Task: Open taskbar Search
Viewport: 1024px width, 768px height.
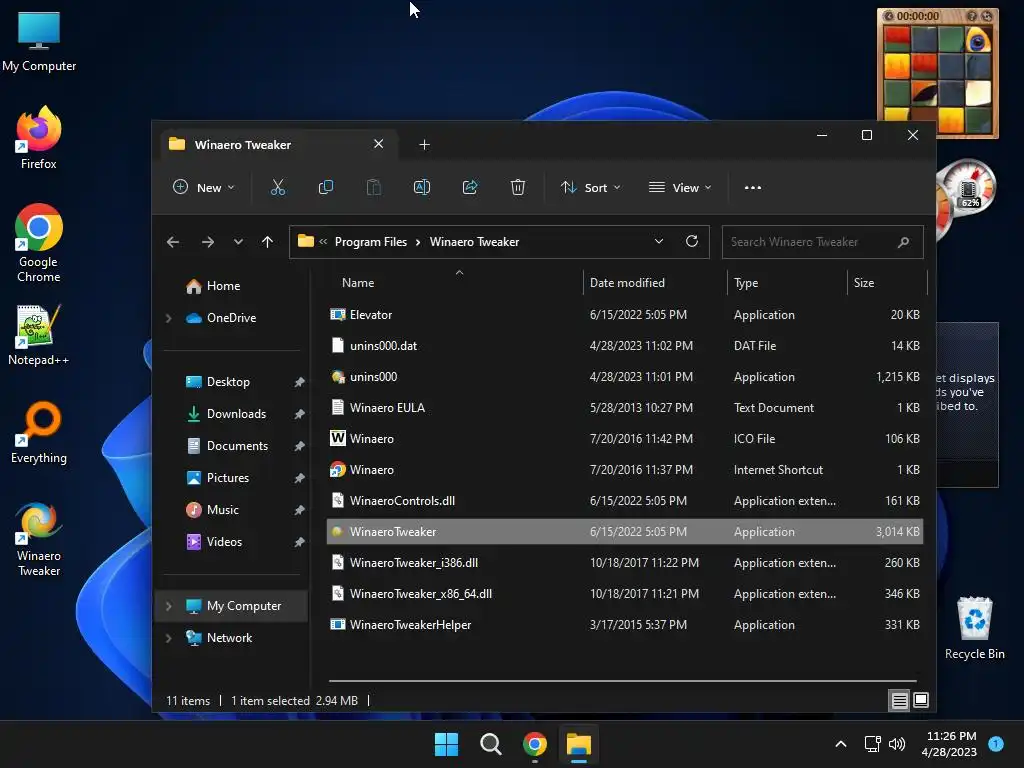Action: click(490, 744)
